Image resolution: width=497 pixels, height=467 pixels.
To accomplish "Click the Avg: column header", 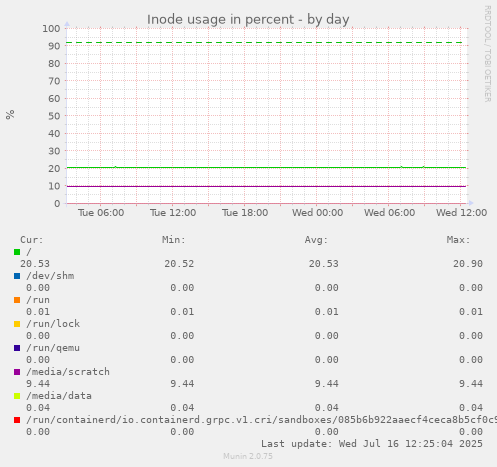I will (x=316, y=240).
